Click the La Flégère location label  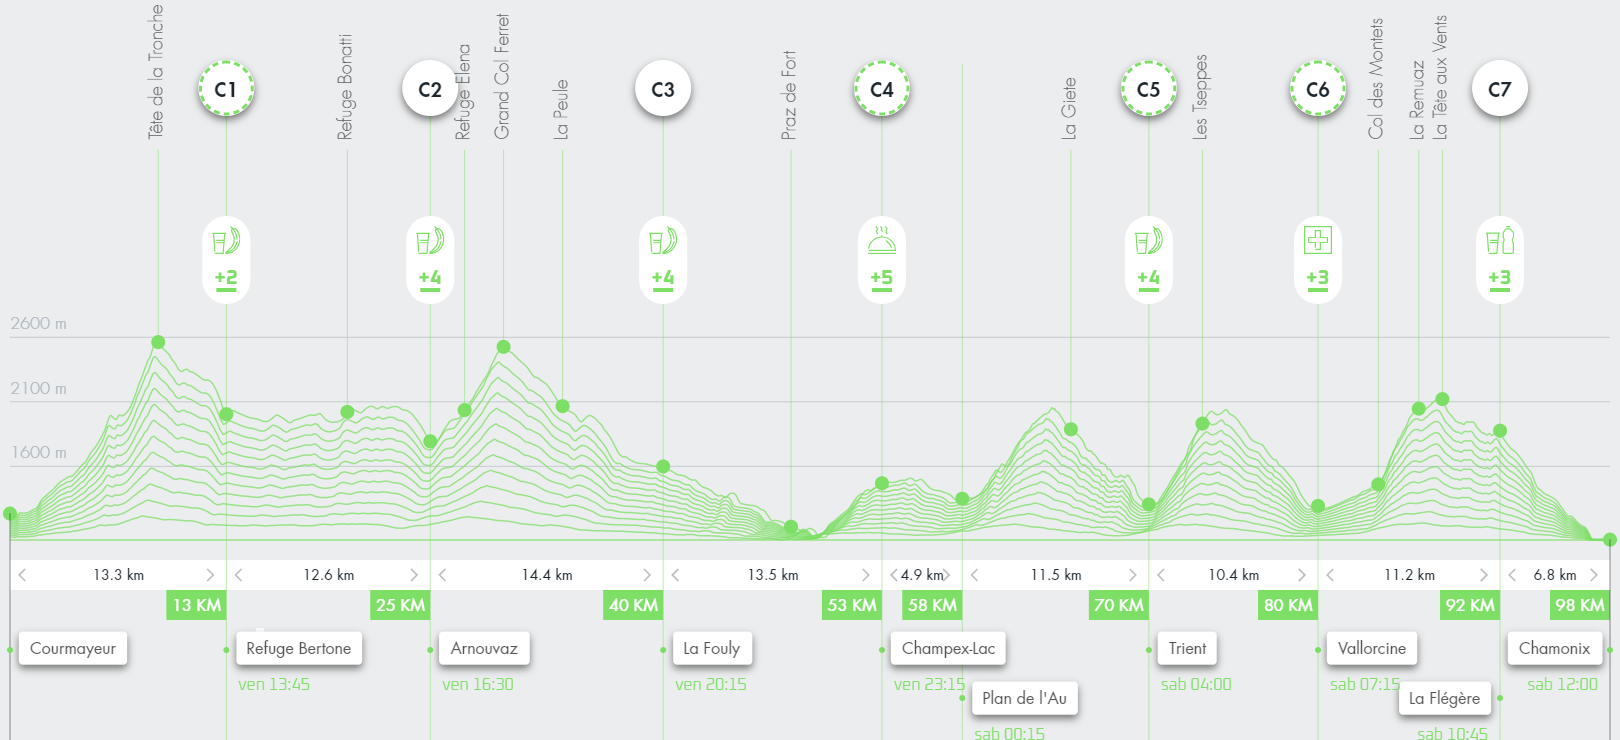coord(1444,698)
